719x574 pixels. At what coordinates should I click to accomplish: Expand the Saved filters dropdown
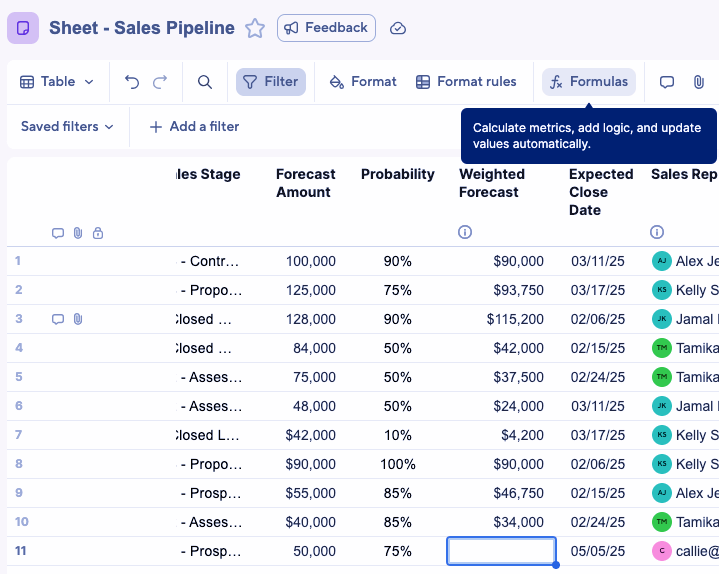[67, 127]
